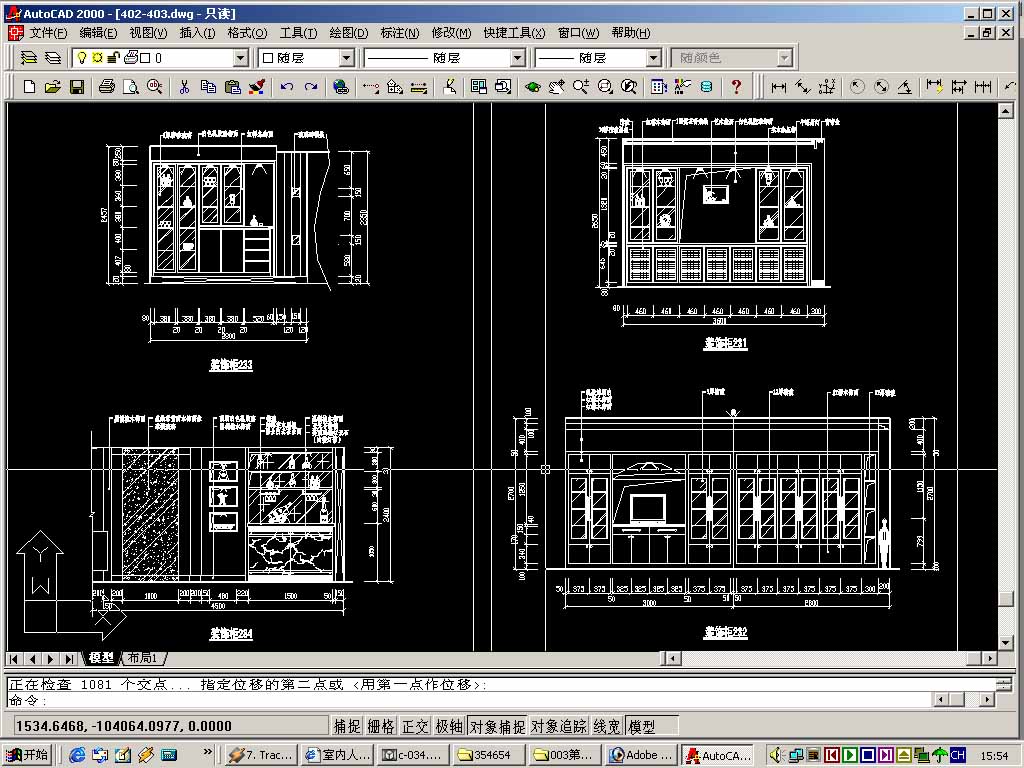Screen dimensions: 1024x768
Task: Open the 编辑(E) menu
Action: click(x=98, y=33)
